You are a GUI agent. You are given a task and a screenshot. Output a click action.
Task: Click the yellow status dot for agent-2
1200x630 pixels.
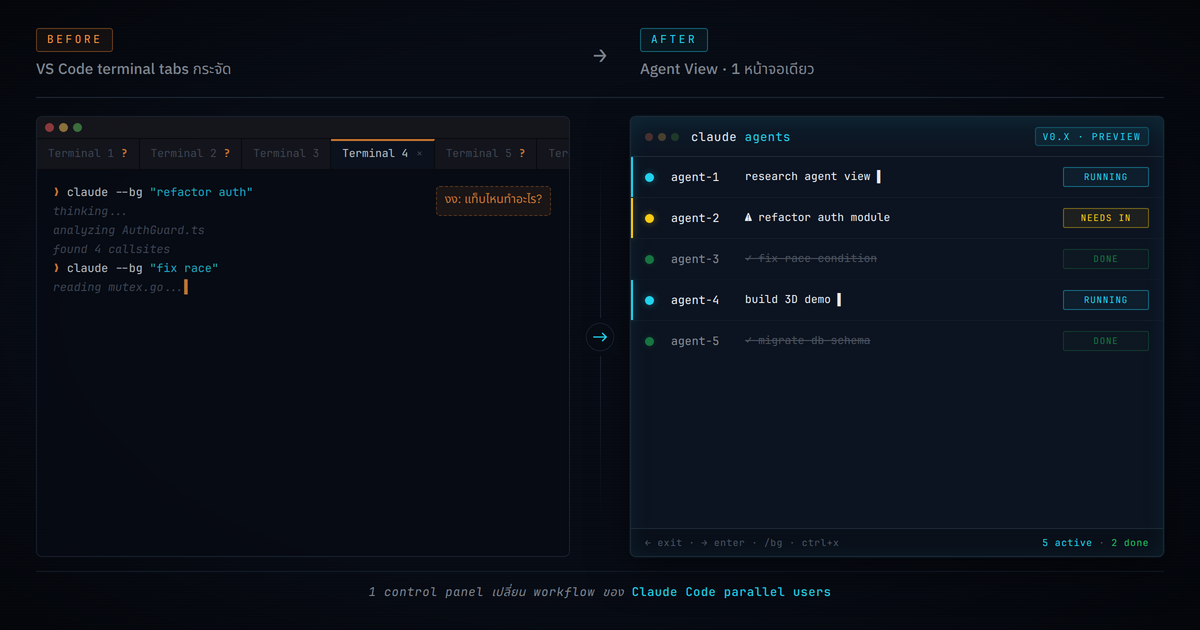pyautogui.click(x=649, y=218)
